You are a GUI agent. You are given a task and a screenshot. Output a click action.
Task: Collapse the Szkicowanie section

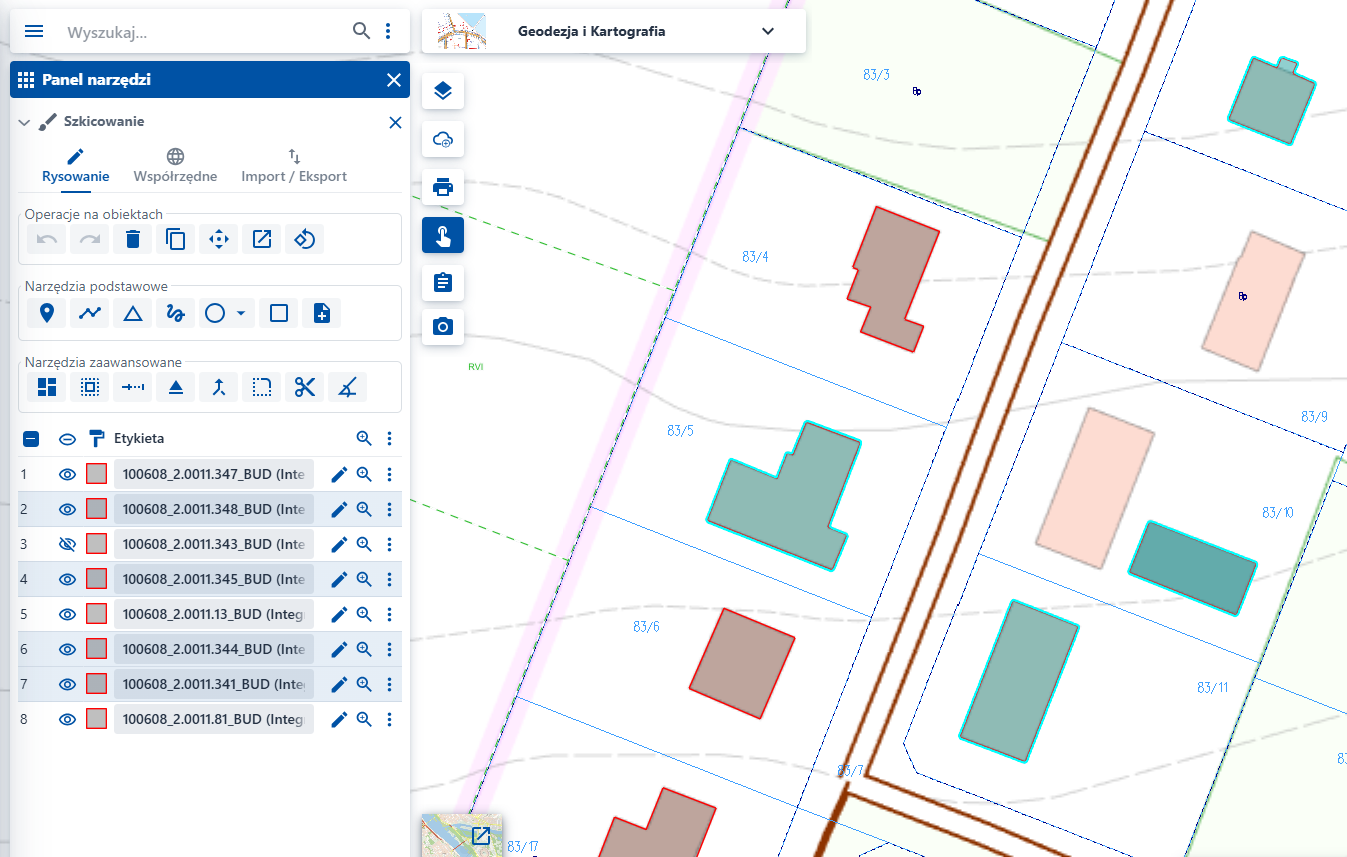pos(25,122)
